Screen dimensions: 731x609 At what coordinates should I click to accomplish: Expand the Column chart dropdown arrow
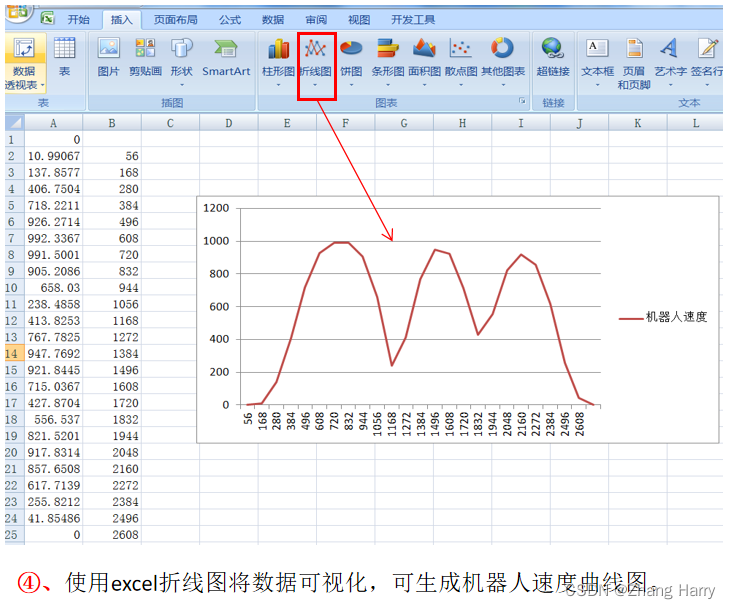click(278, 85)
